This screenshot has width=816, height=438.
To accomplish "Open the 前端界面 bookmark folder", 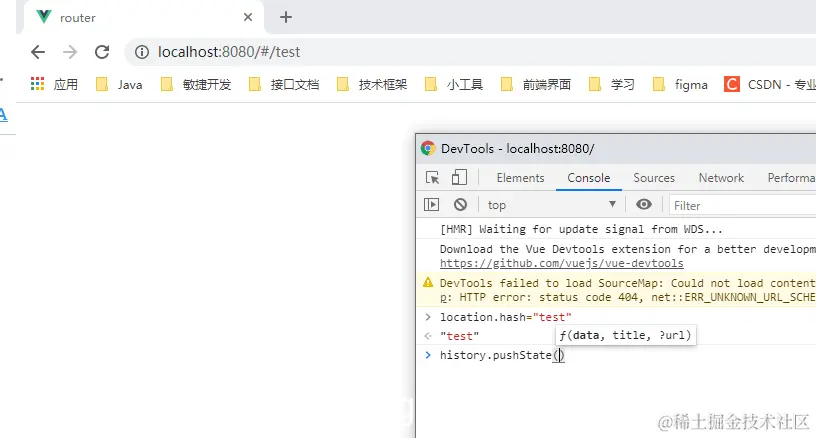I will point(536,84).
